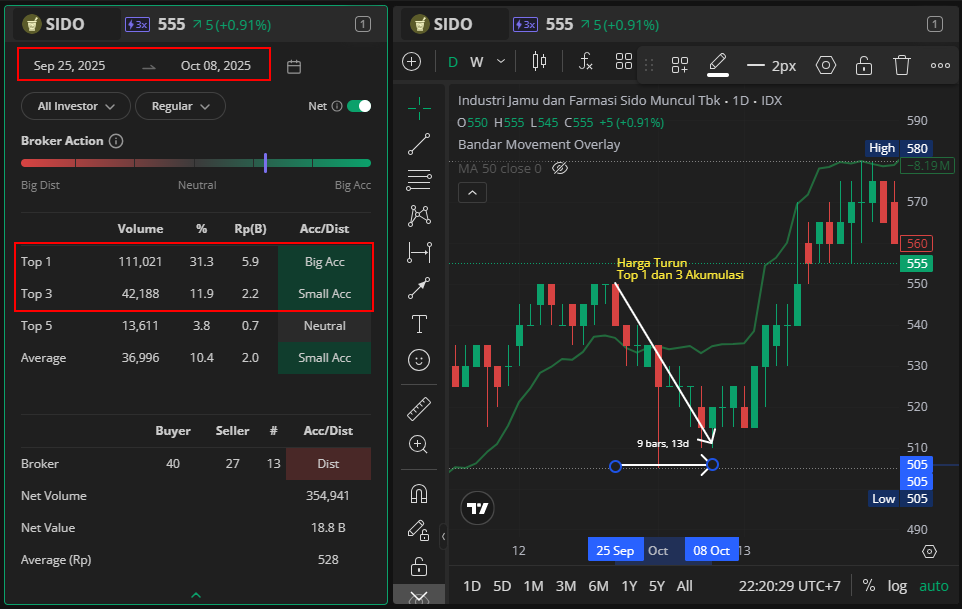Toggle stay in drawing mode
962x609 pixels.
point(418,530)
